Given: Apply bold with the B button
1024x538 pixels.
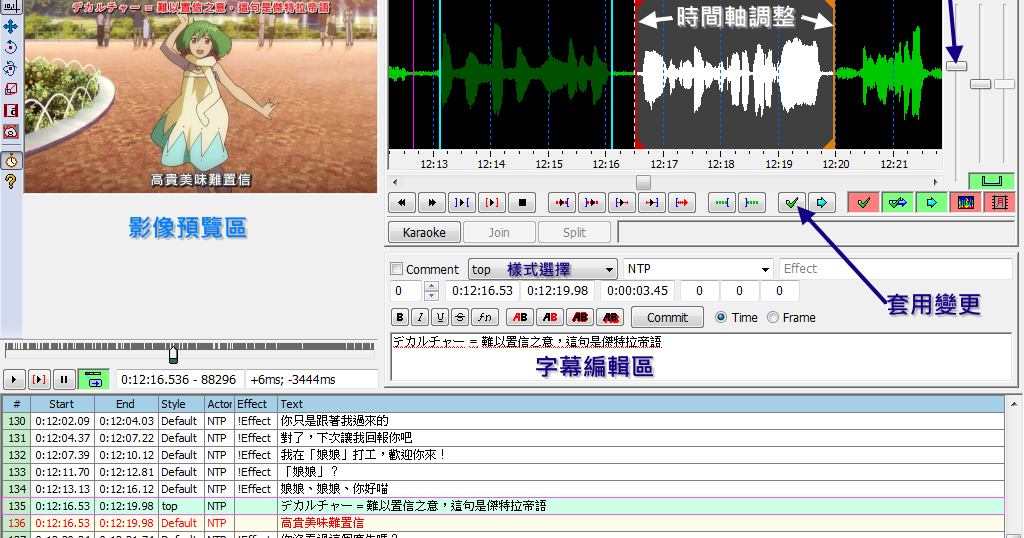Looking at the screenshot, I should 400,317.
